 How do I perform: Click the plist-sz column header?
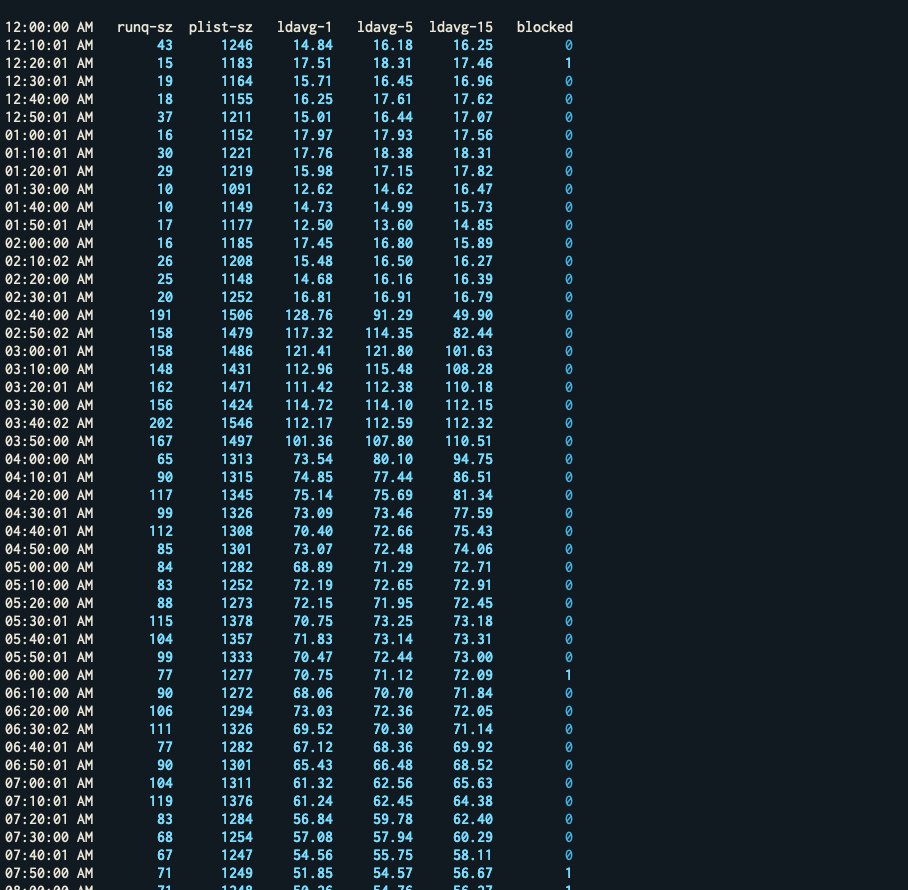tap(221, 27)
